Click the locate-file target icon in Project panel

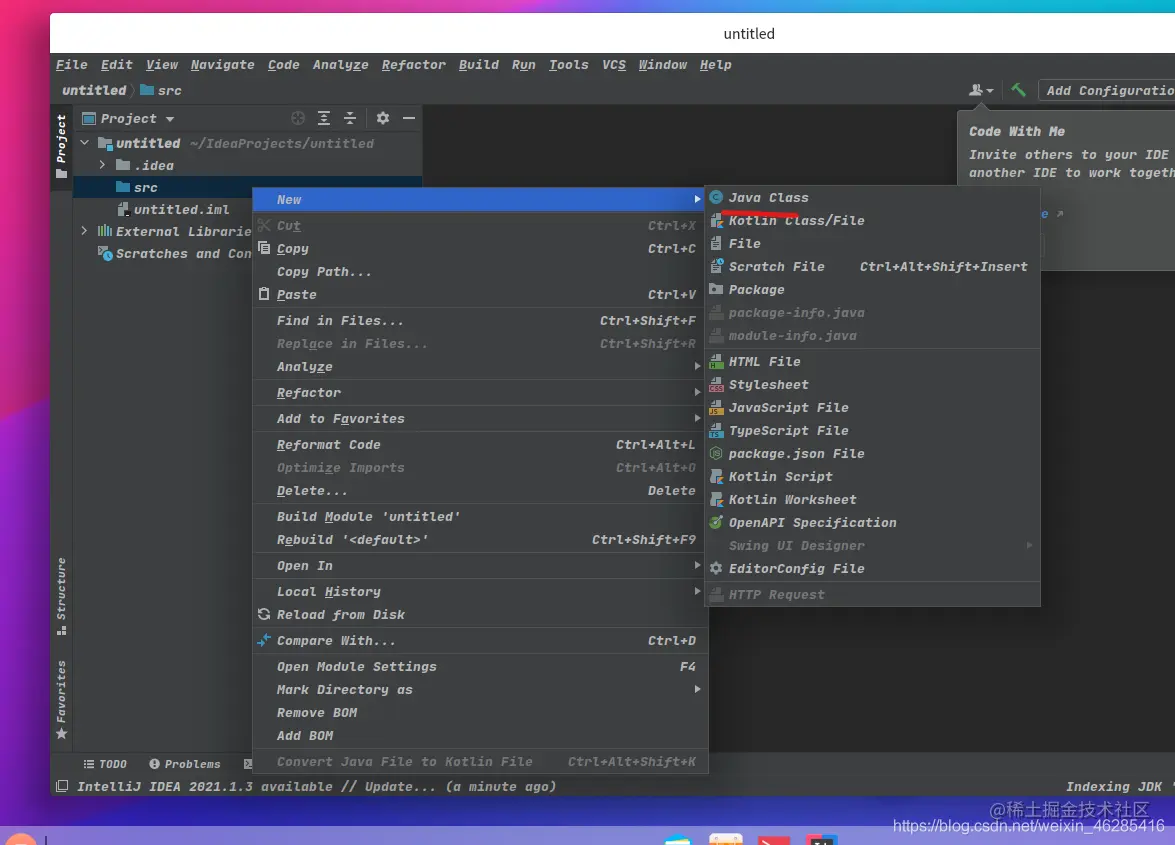point(297,118)
